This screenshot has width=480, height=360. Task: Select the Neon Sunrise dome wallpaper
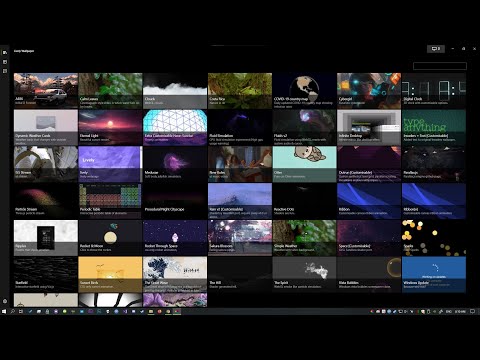[x=175, y=127]
